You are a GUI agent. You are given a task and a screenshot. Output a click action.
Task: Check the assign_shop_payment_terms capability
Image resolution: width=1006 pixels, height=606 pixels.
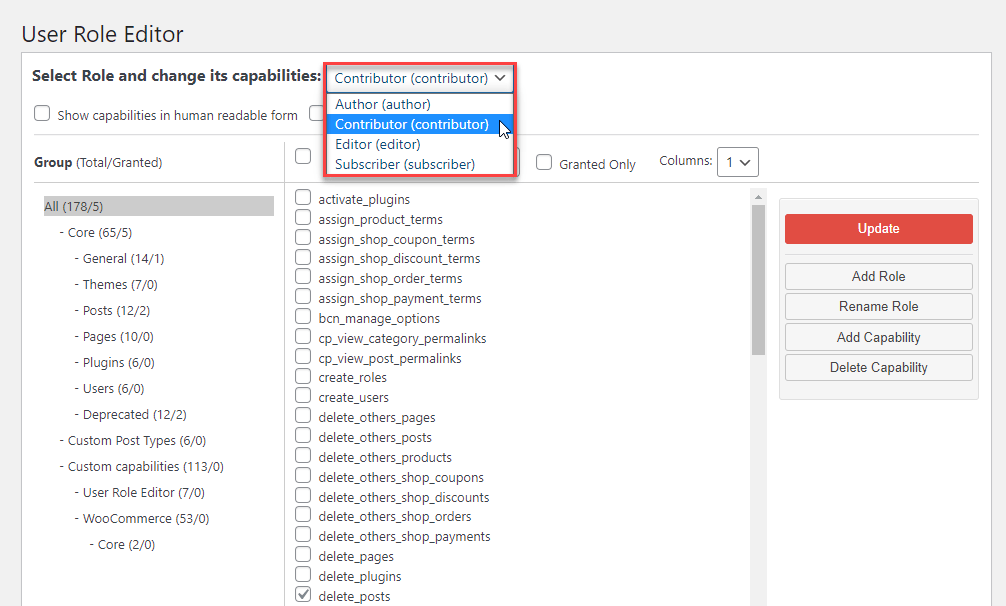pos(303,297)
